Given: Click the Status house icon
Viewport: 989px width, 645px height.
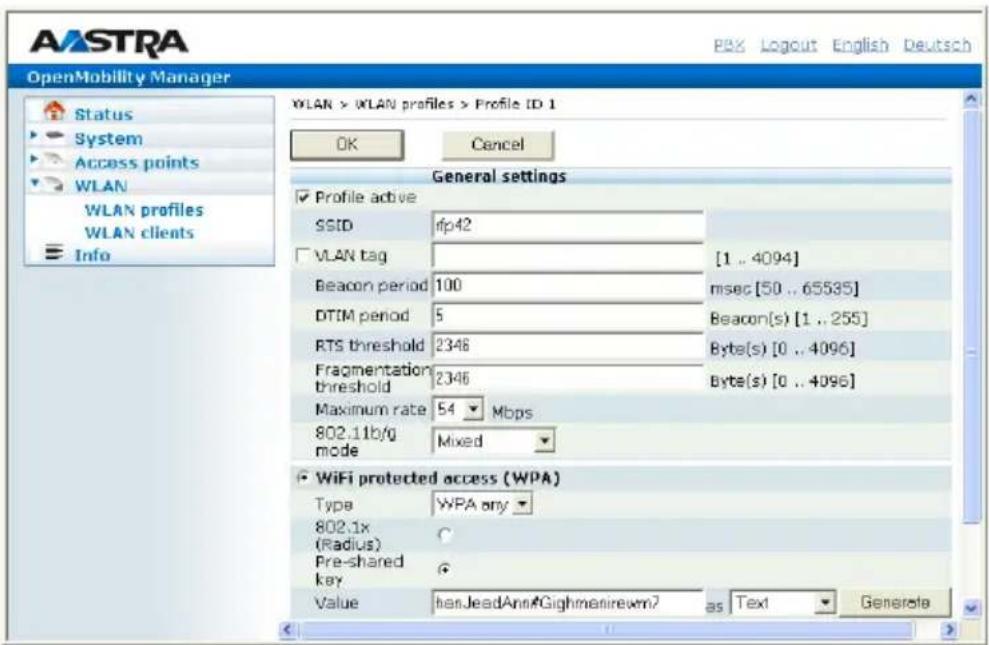Looking at the screenshot, I should tap(54, 111).
